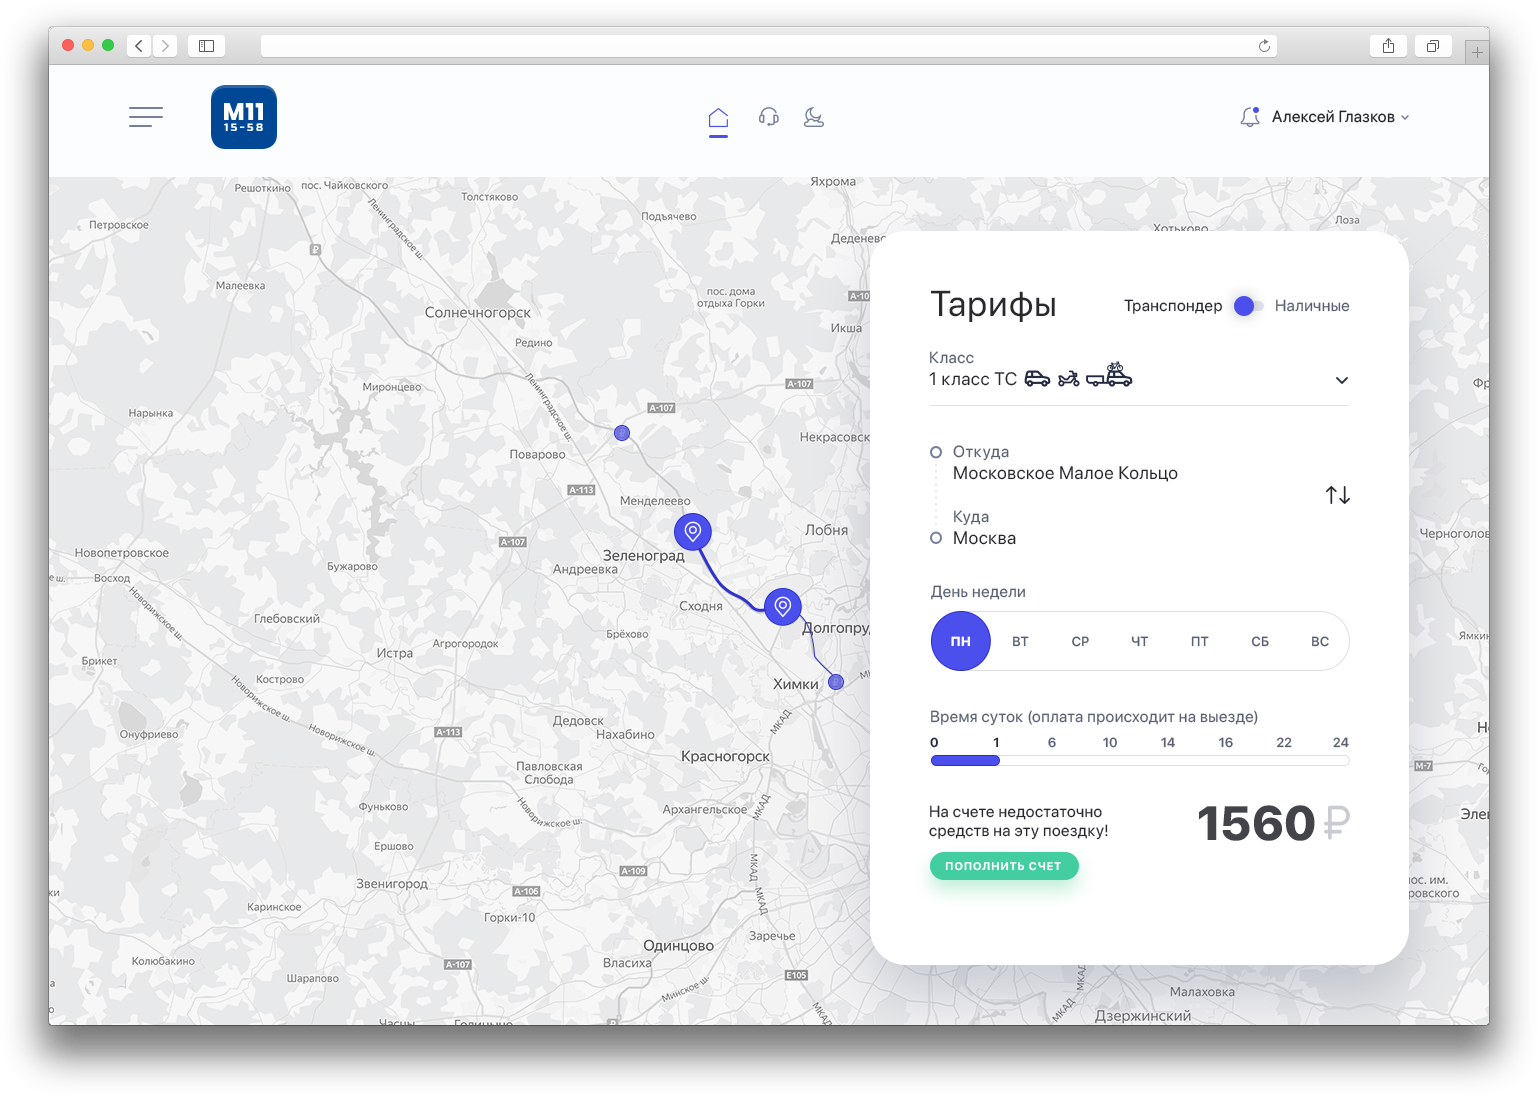Open the hamburger menu
1538x1096 pixels.
146,117
